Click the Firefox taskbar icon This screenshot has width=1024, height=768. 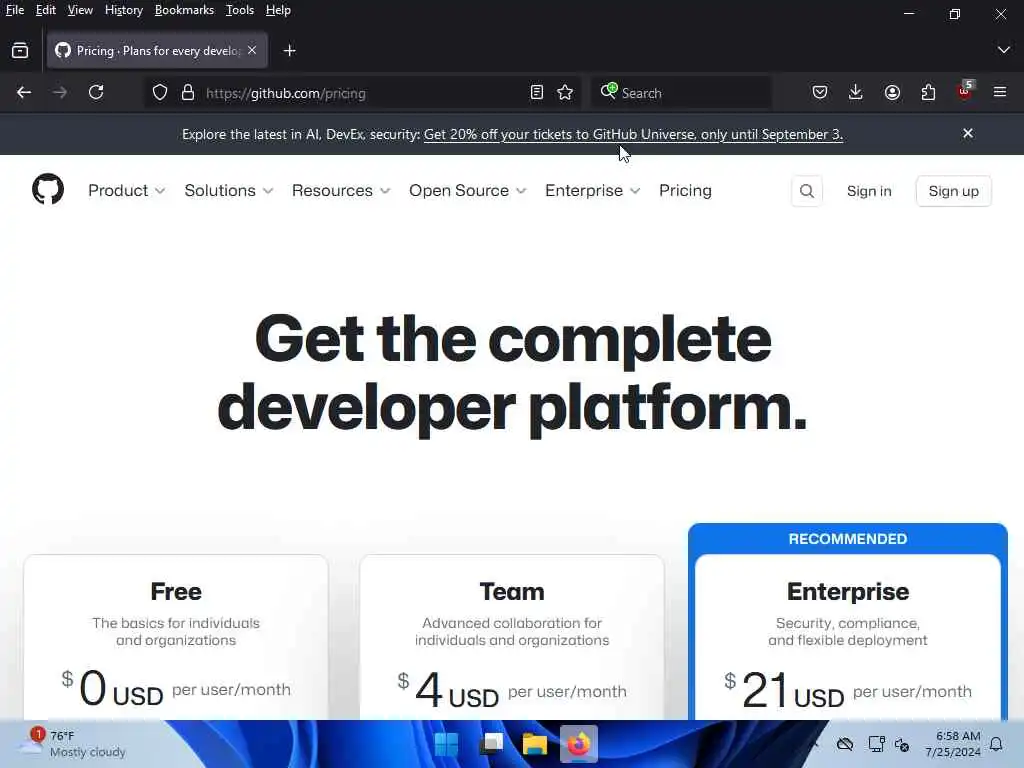579,744
